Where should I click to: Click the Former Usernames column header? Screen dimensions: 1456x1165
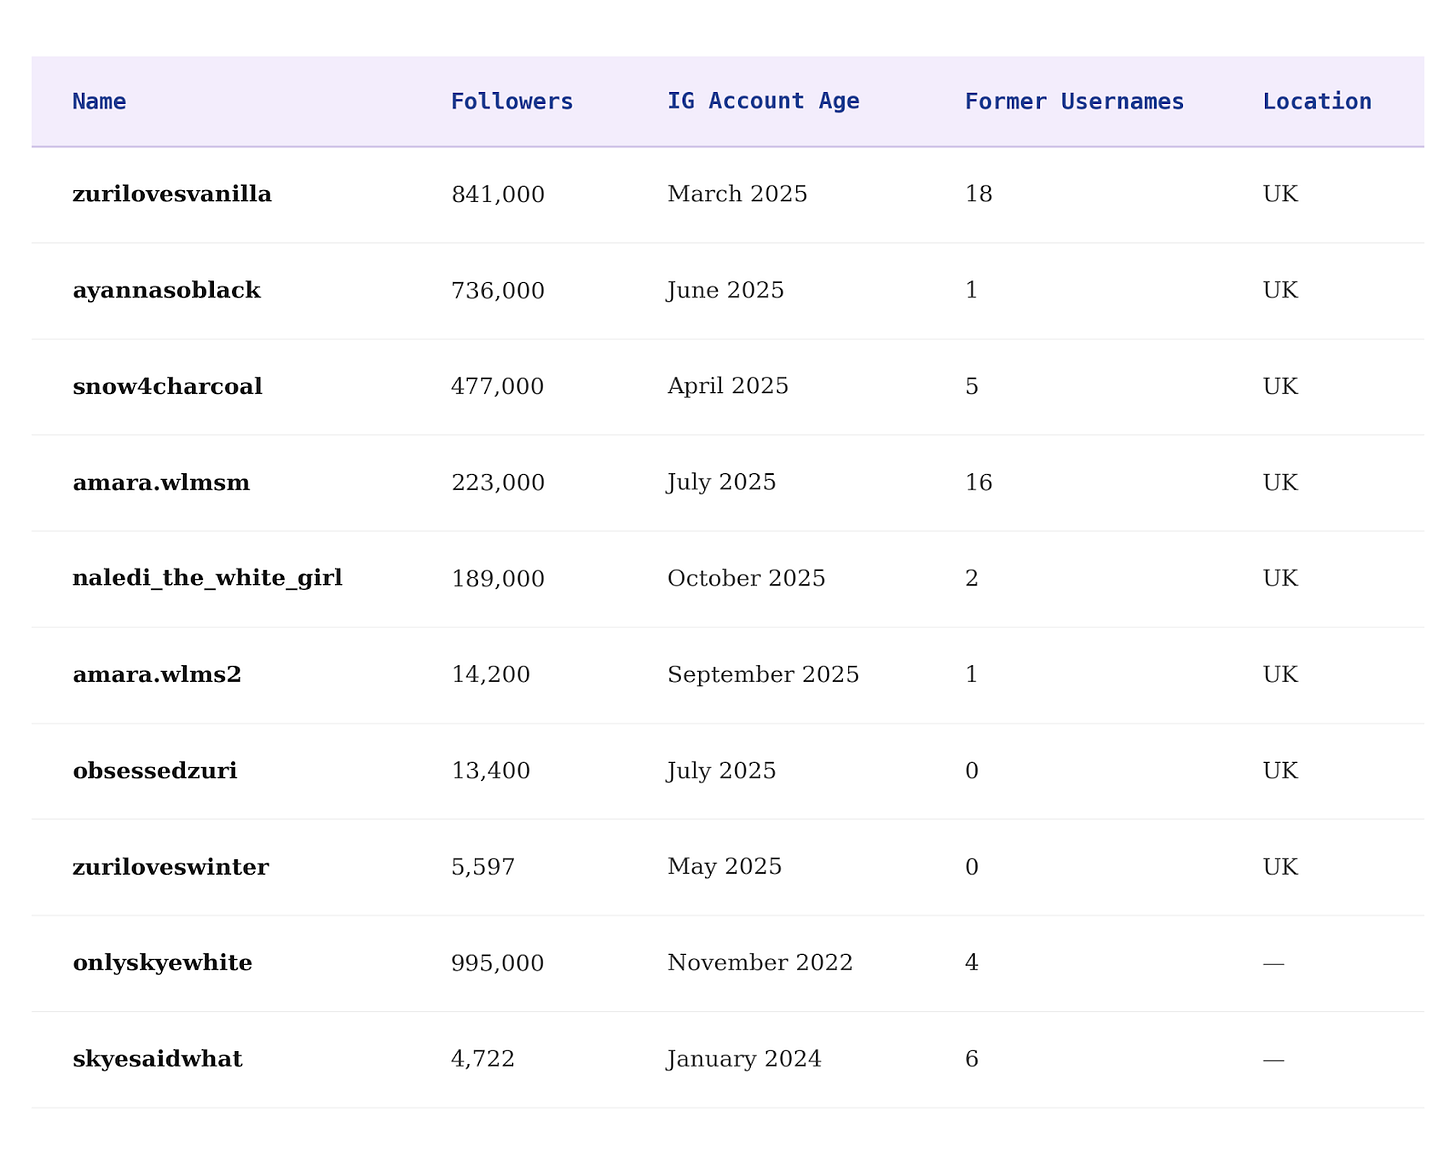click(1073, 101)
